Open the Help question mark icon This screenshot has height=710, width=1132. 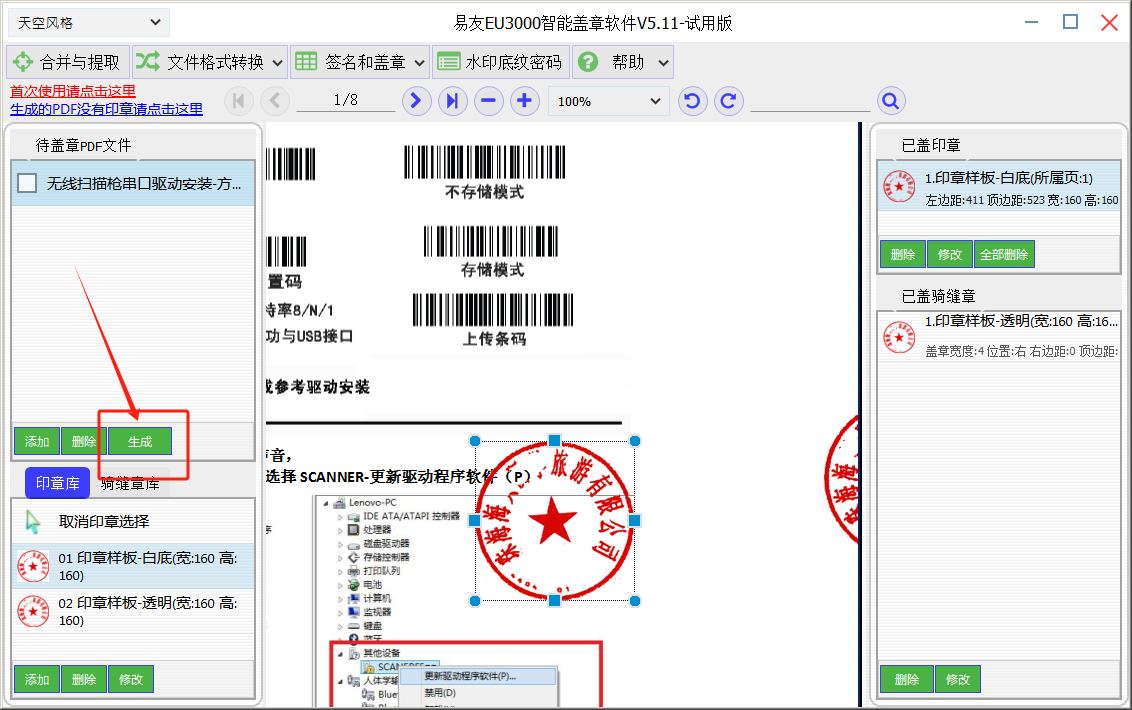click(588, 62)
